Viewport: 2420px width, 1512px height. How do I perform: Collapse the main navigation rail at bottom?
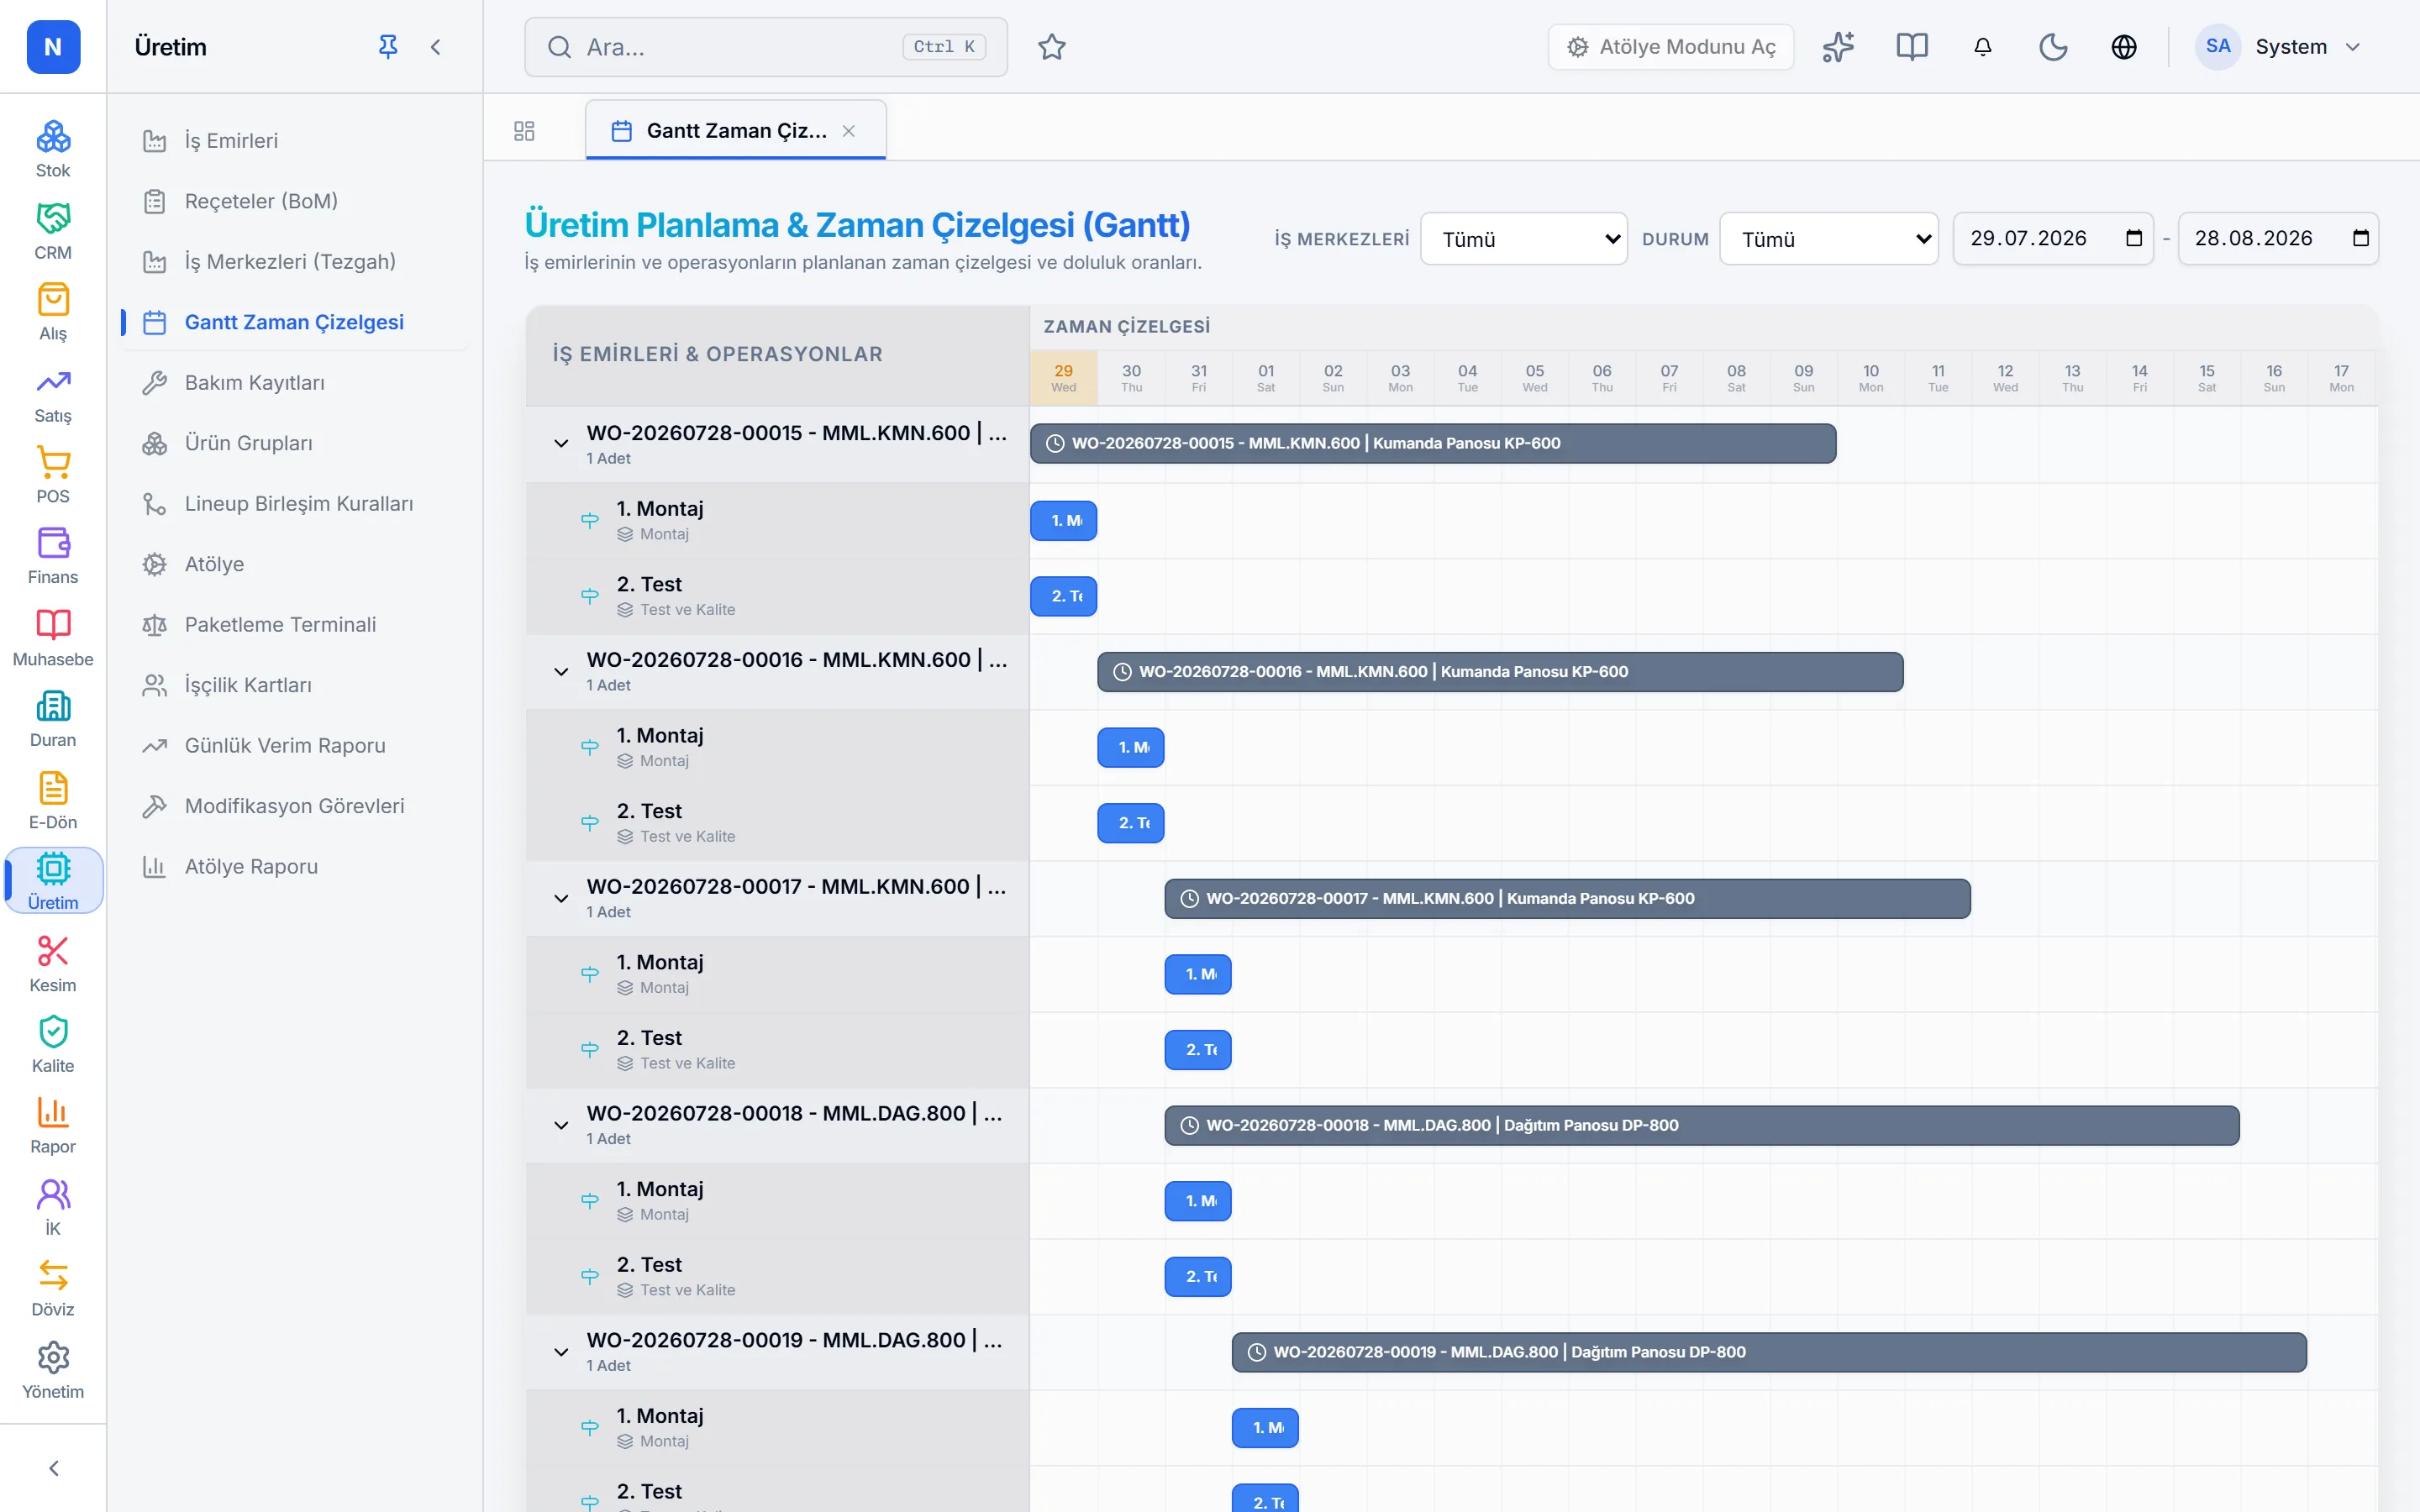click(53, 1468)
